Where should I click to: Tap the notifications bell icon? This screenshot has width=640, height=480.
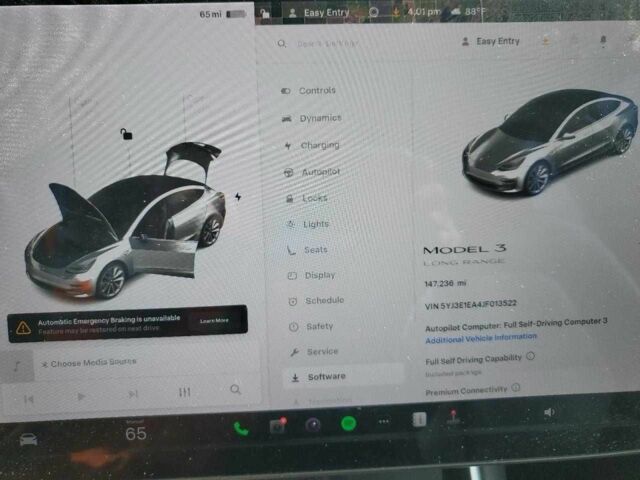603,40
